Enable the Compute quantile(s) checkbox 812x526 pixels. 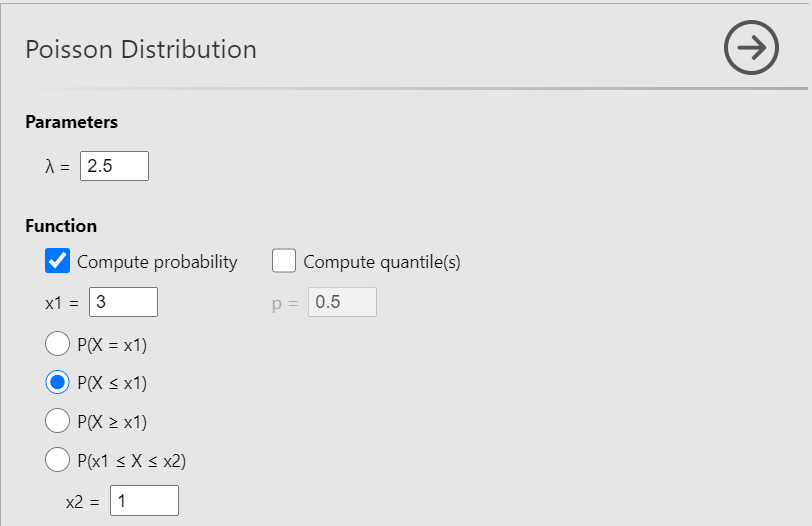coord(284,262)
